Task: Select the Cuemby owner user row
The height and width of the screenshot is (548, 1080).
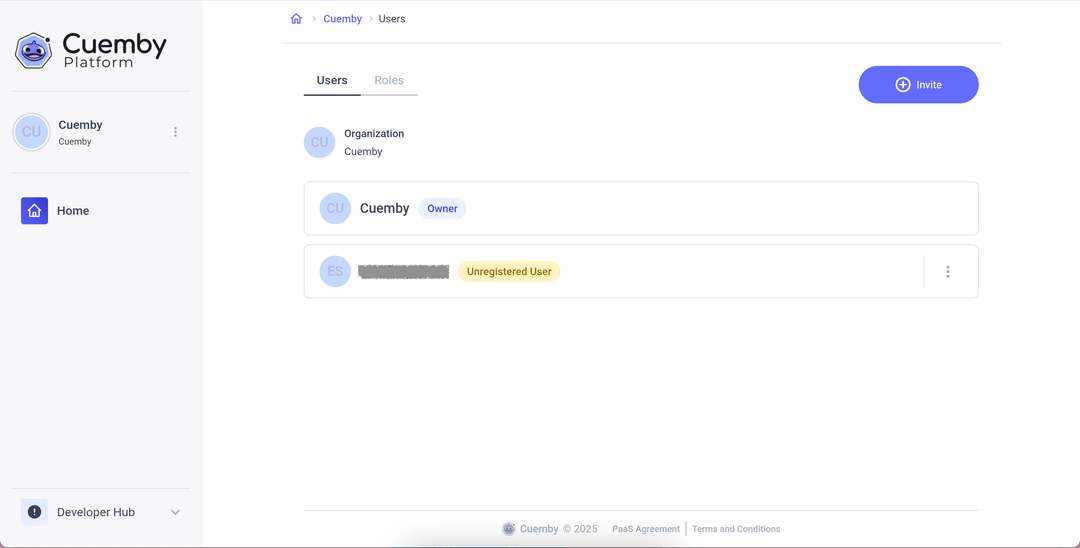Action: tap(641, 209)
